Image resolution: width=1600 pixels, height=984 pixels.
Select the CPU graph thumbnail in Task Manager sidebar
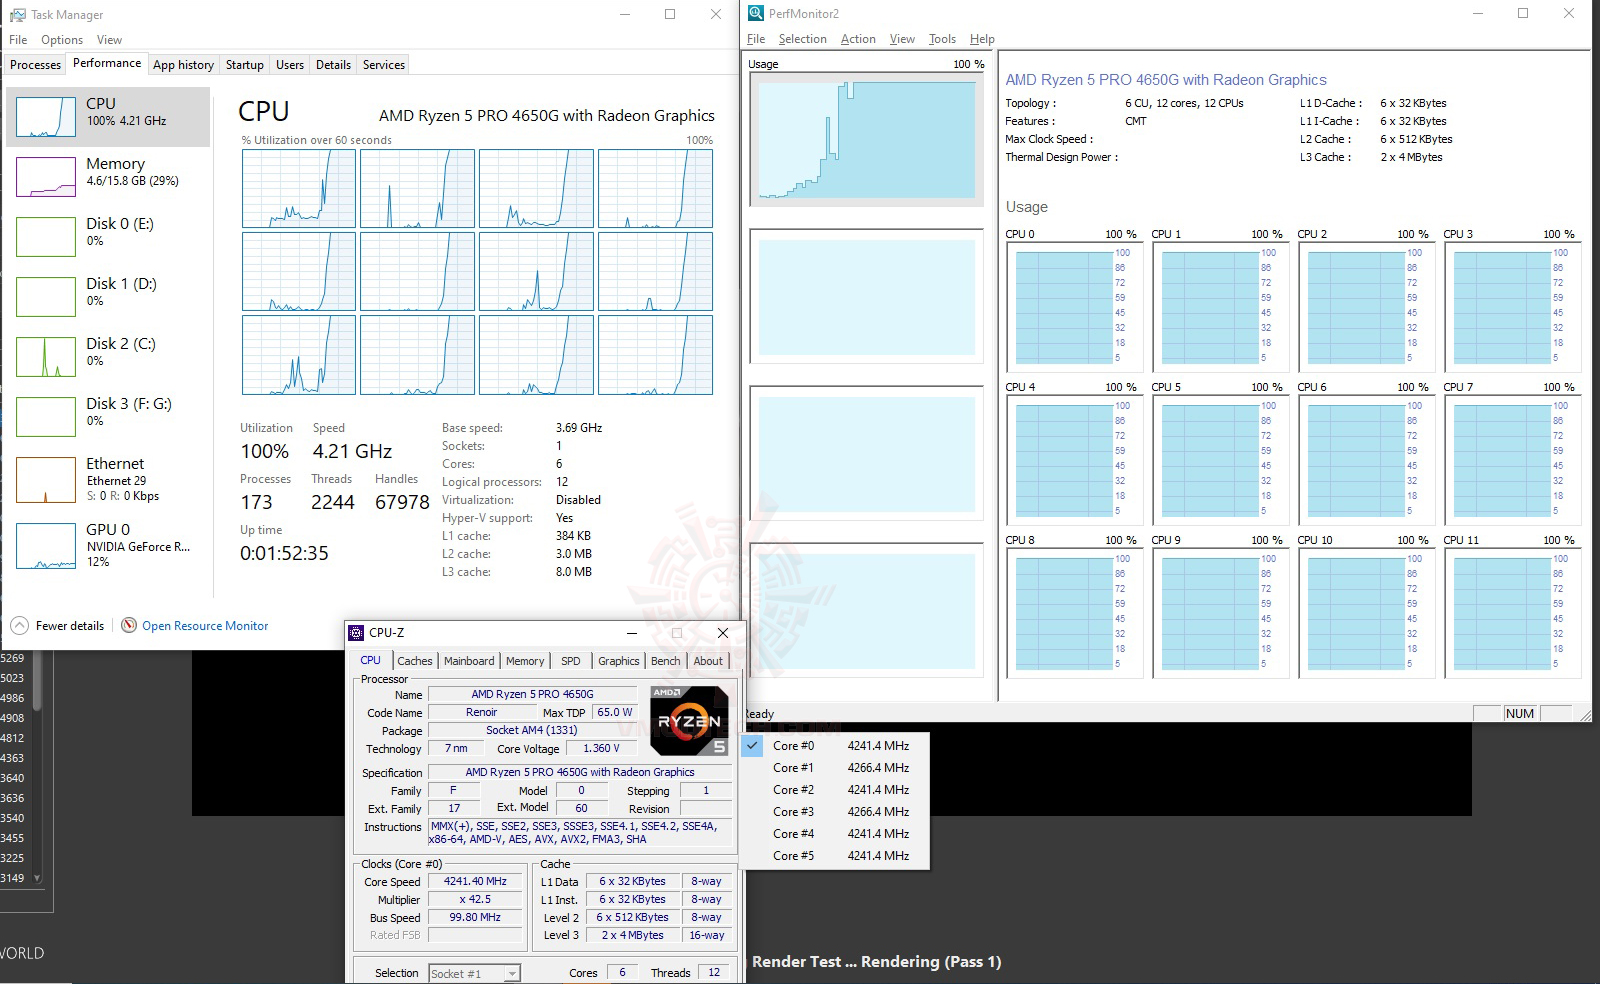pyautogui.click(x=46, y=117)
